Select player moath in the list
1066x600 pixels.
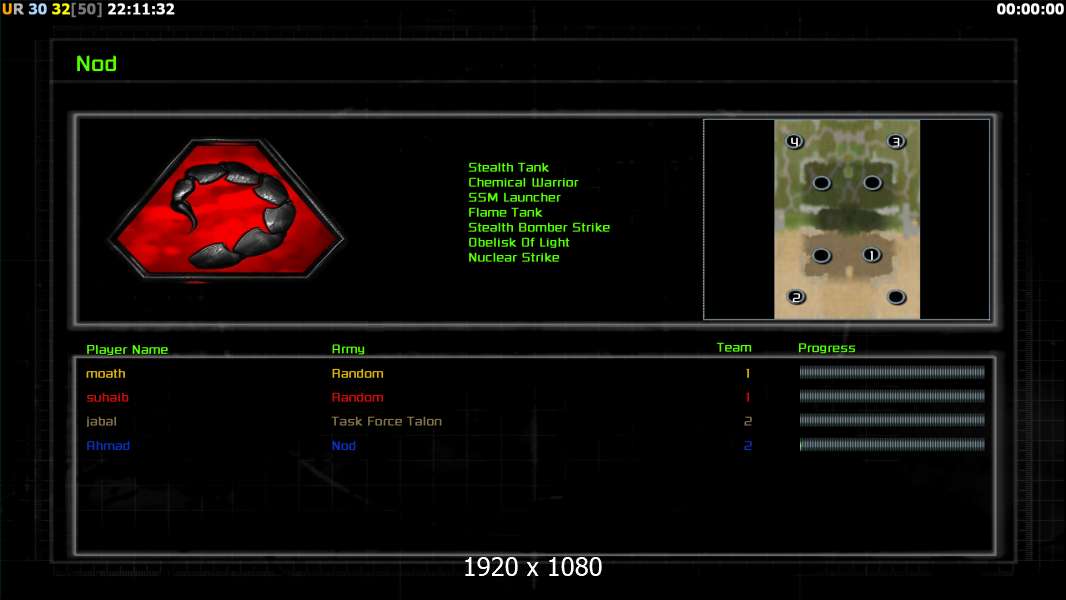(x=105, y=373)
